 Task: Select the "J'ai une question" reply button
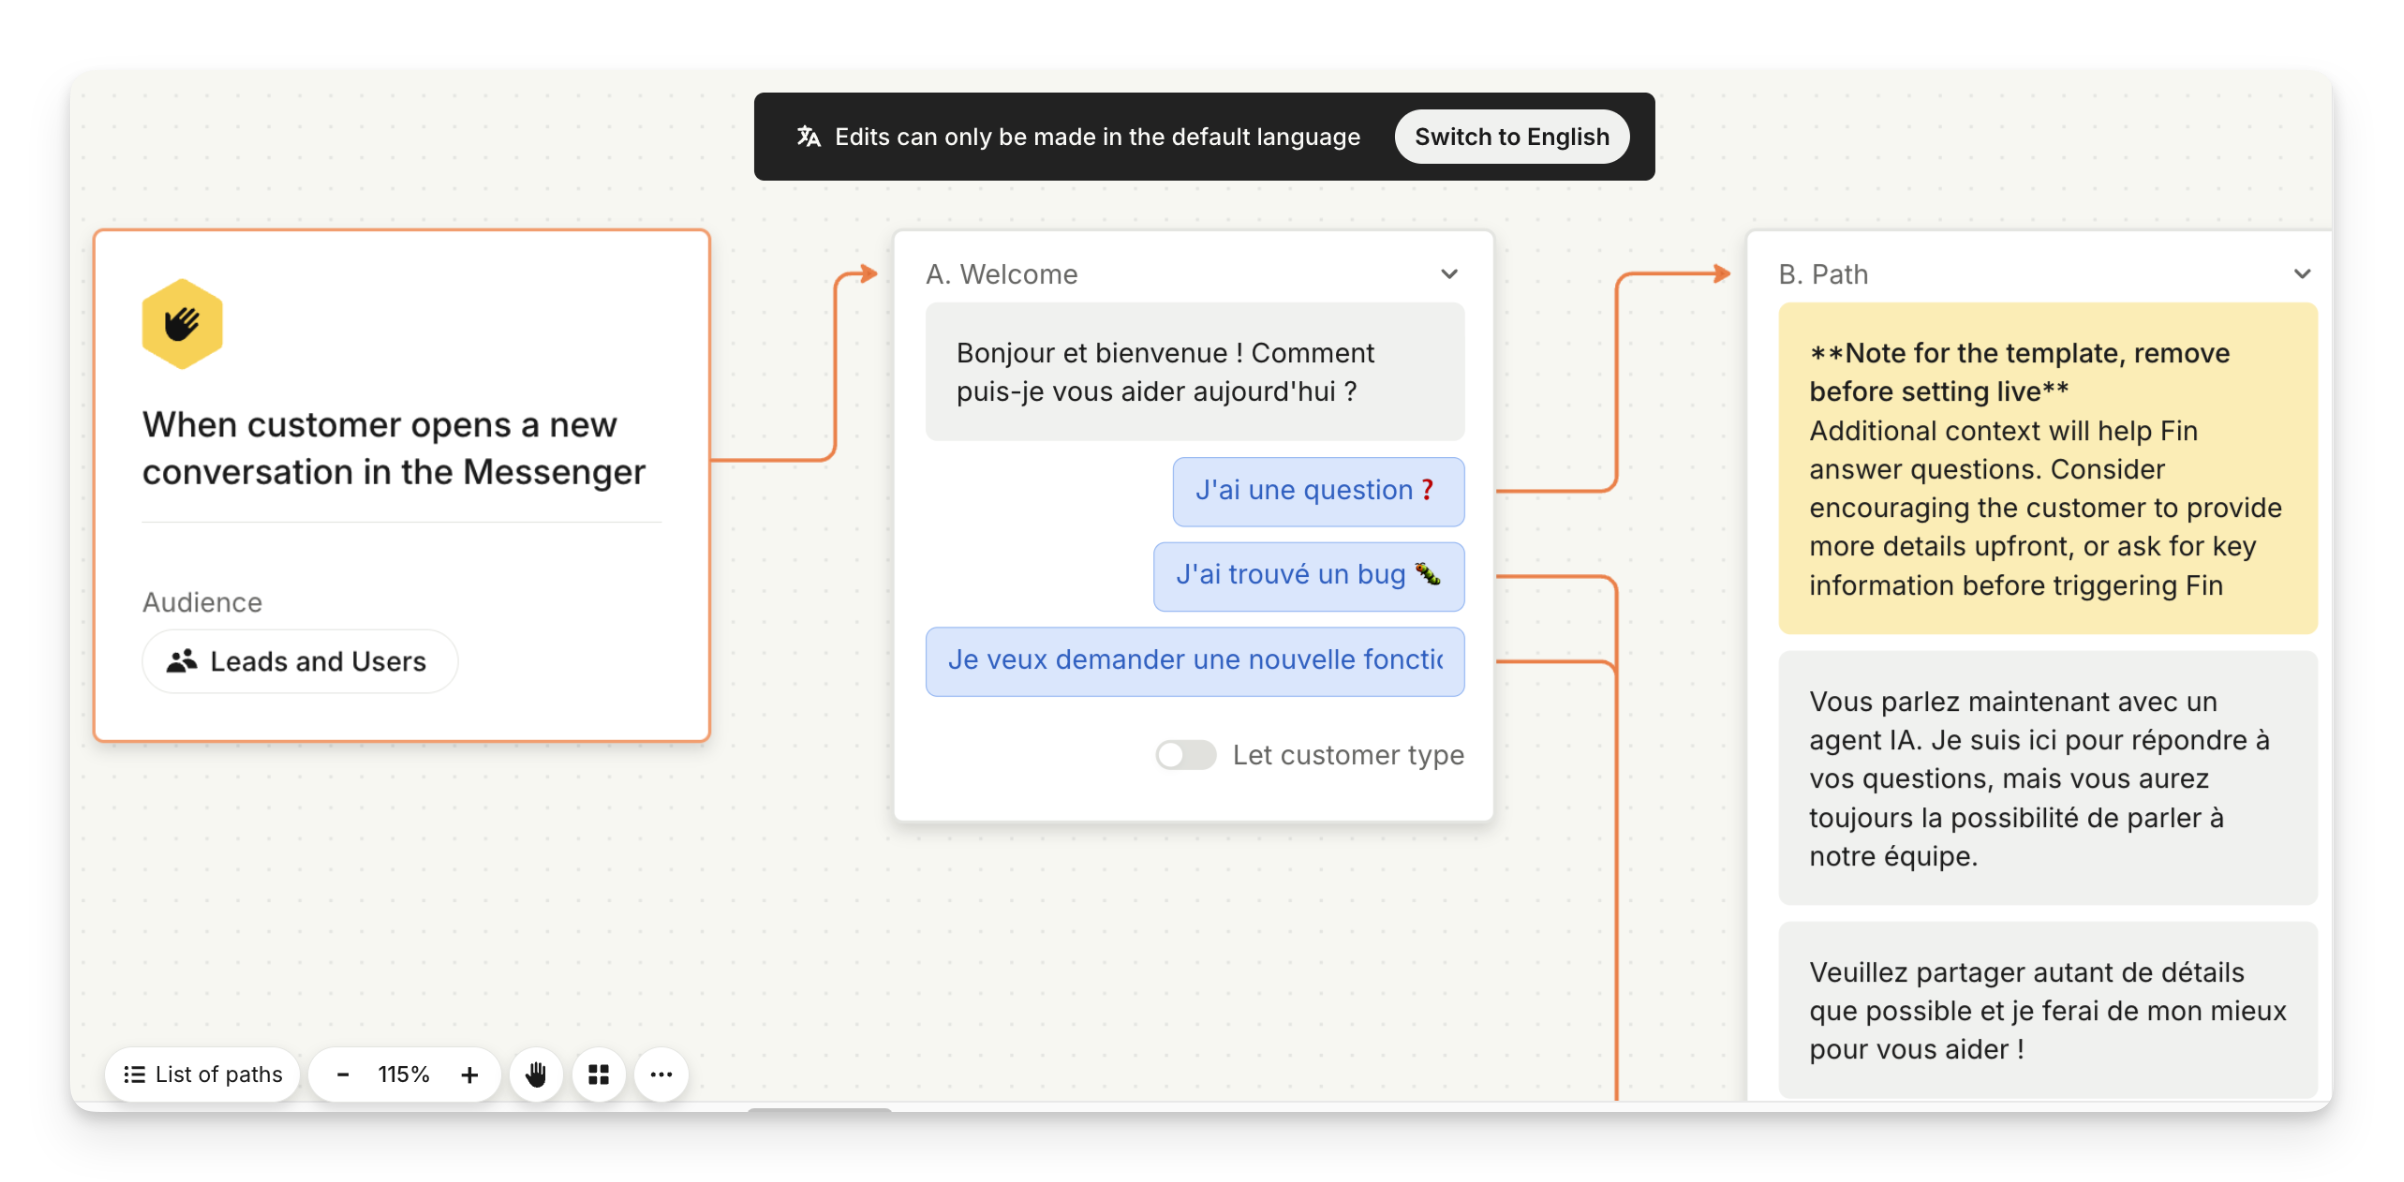point(1317,491)
